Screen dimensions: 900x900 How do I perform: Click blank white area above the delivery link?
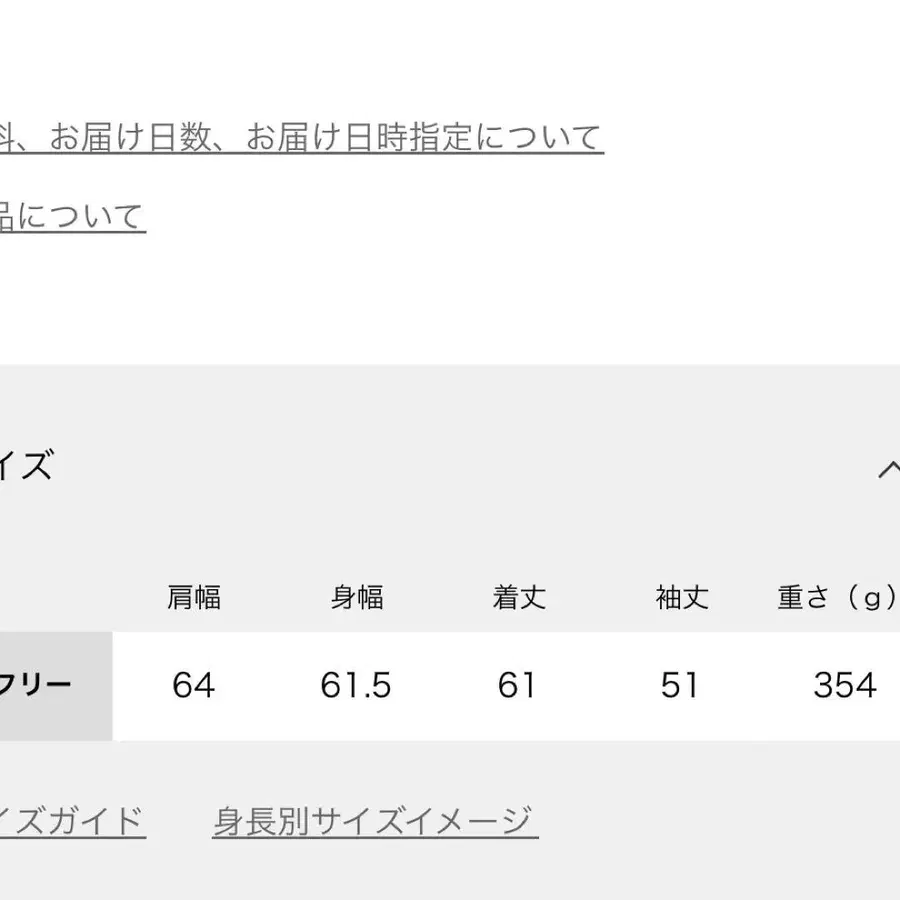tap(450, 50)
